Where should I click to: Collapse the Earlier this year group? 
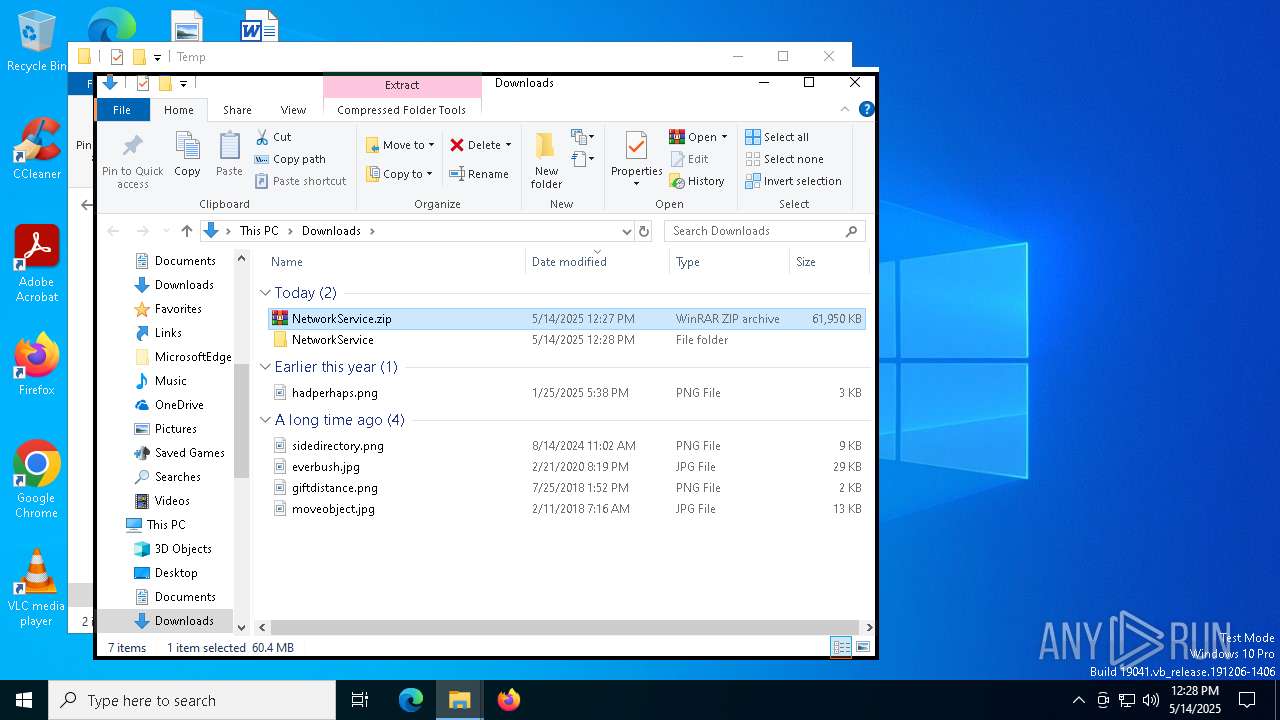(265, 367)
